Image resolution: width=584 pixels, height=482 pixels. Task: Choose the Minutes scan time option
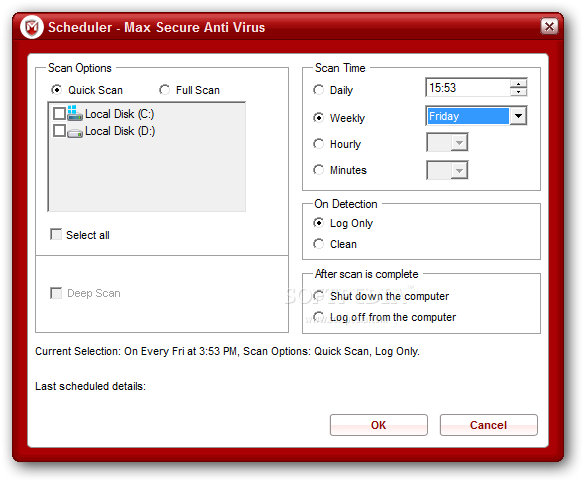point(318,170)
